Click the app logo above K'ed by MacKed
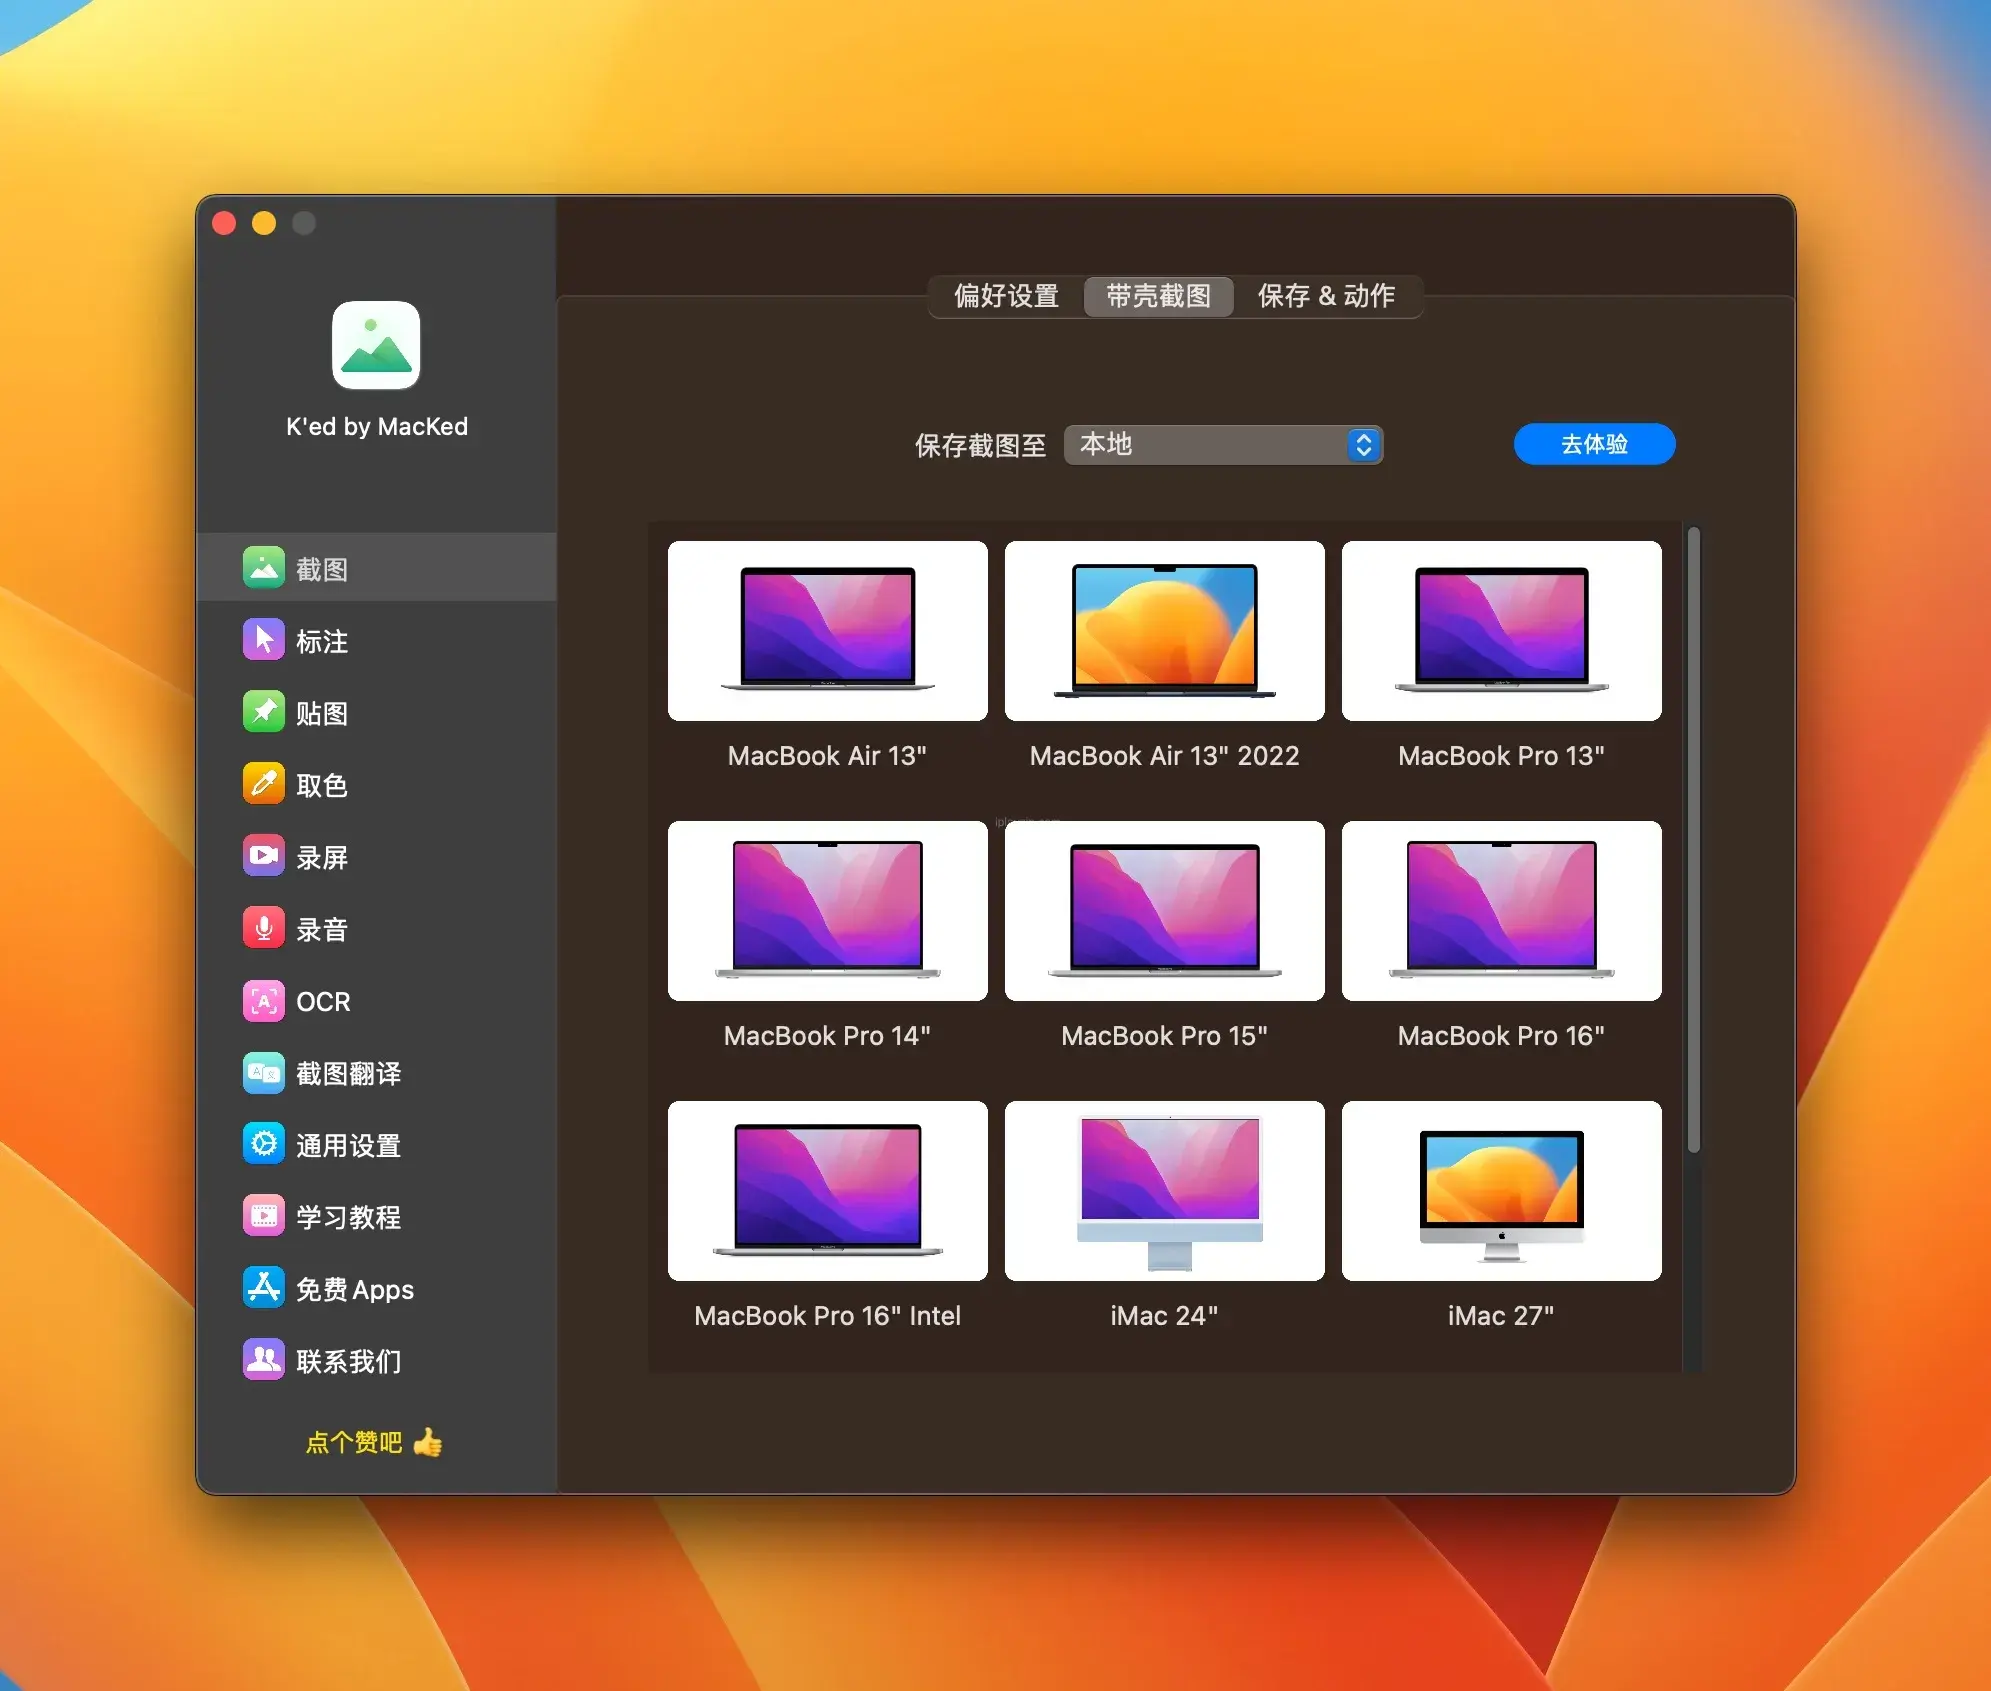Screen dimensions: 1991x1691 [x=376, y=345]
